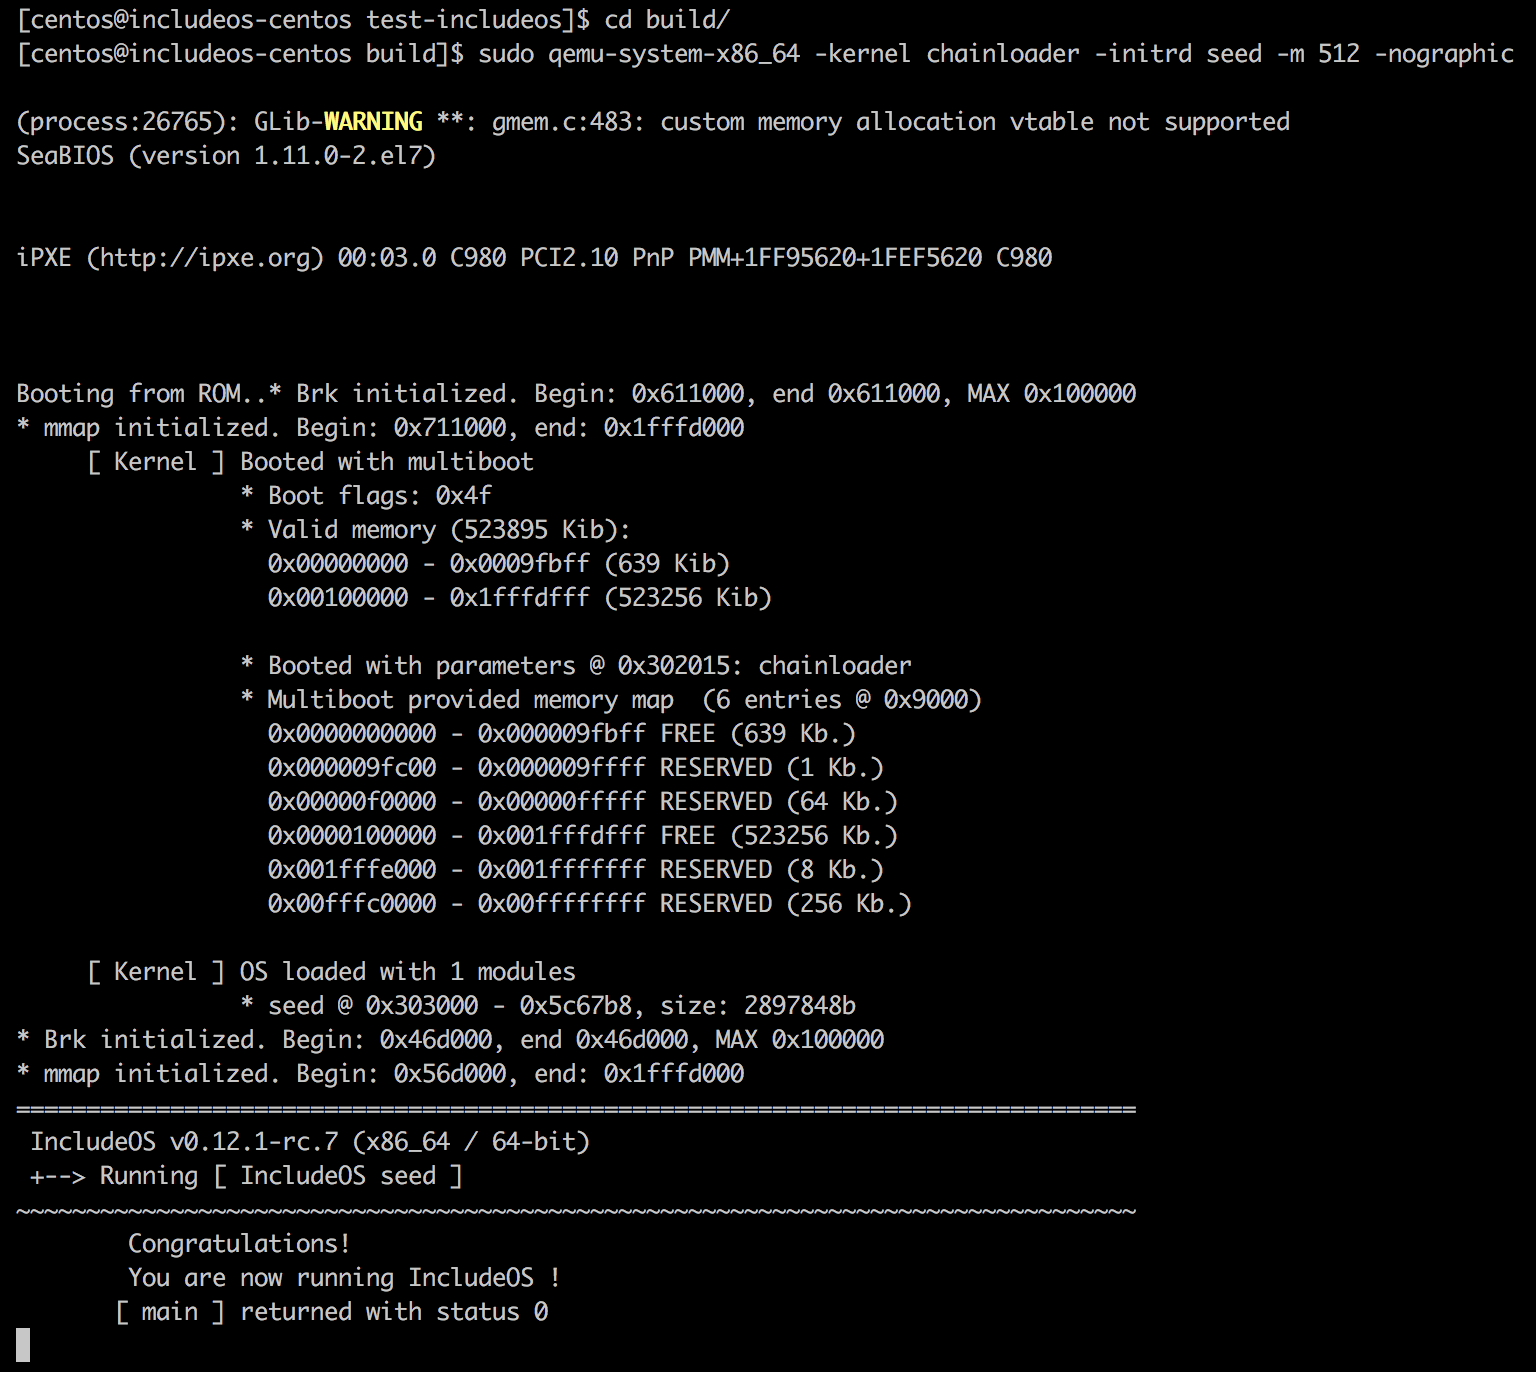1536x1374 pixels.
Task: Click '+--> Running [ IncludeOS seed ]' line
Action: (247, 1175)
